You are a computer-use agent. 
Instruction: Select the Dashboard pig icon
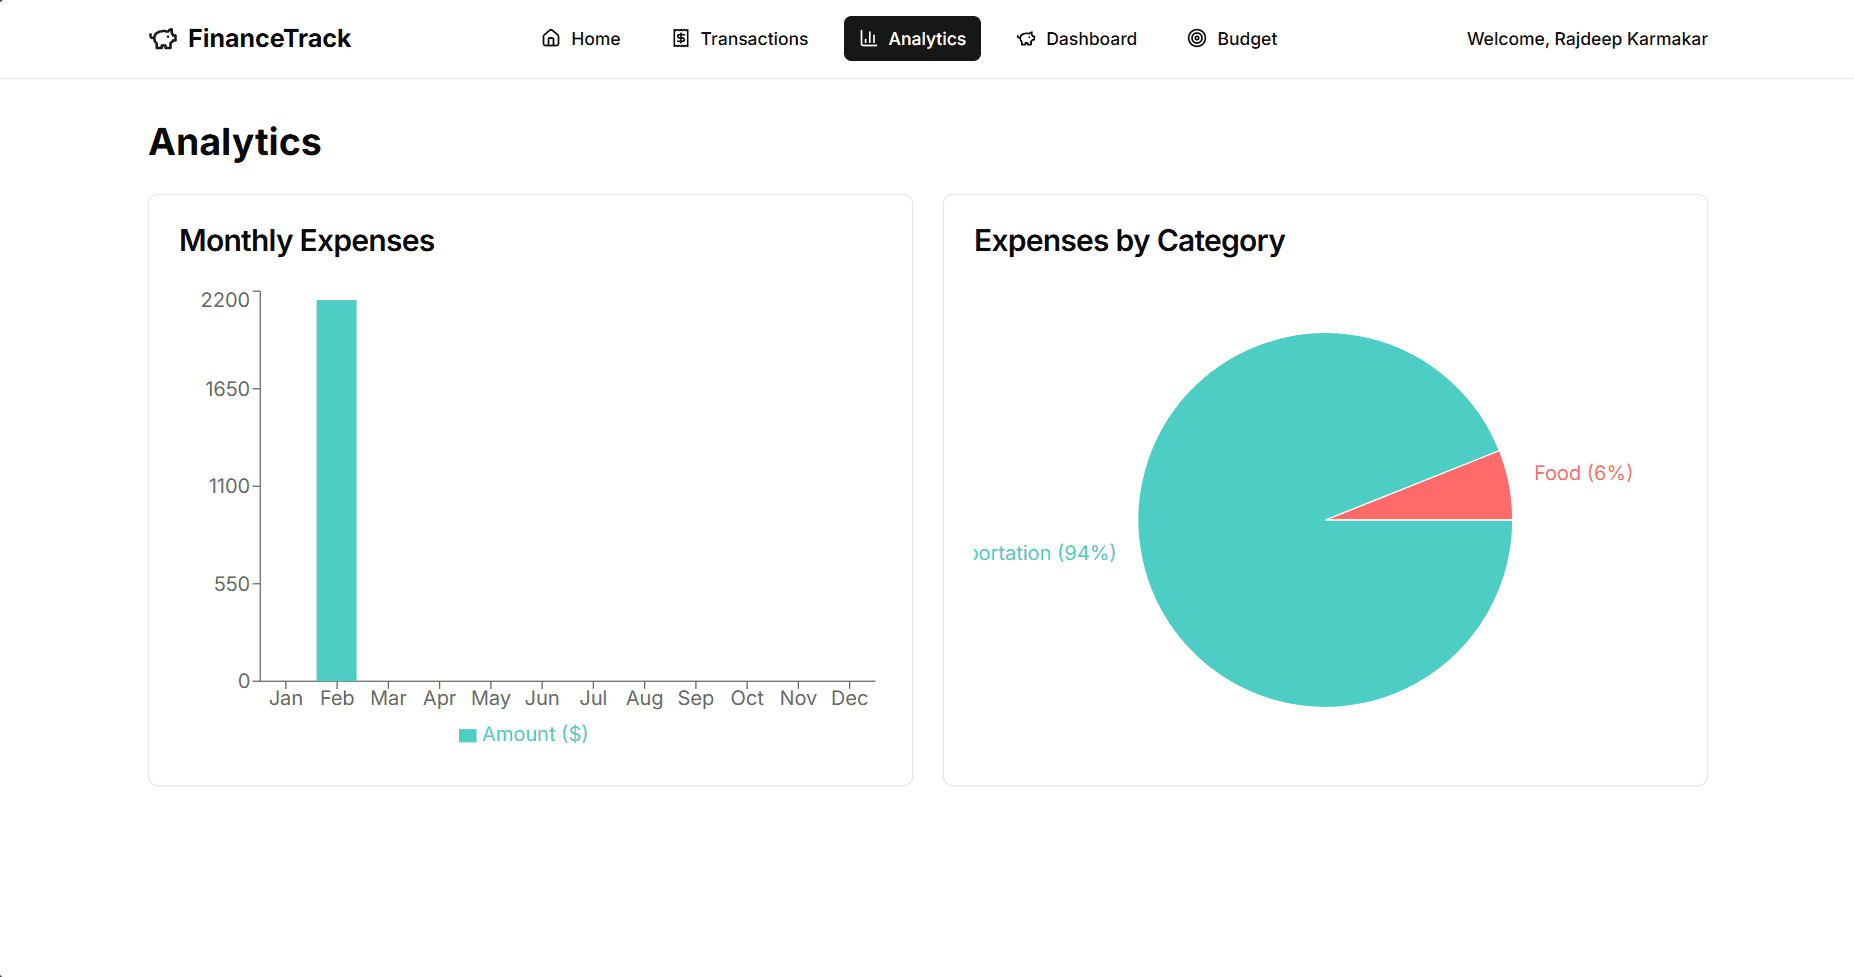[x=1025, y=38]
